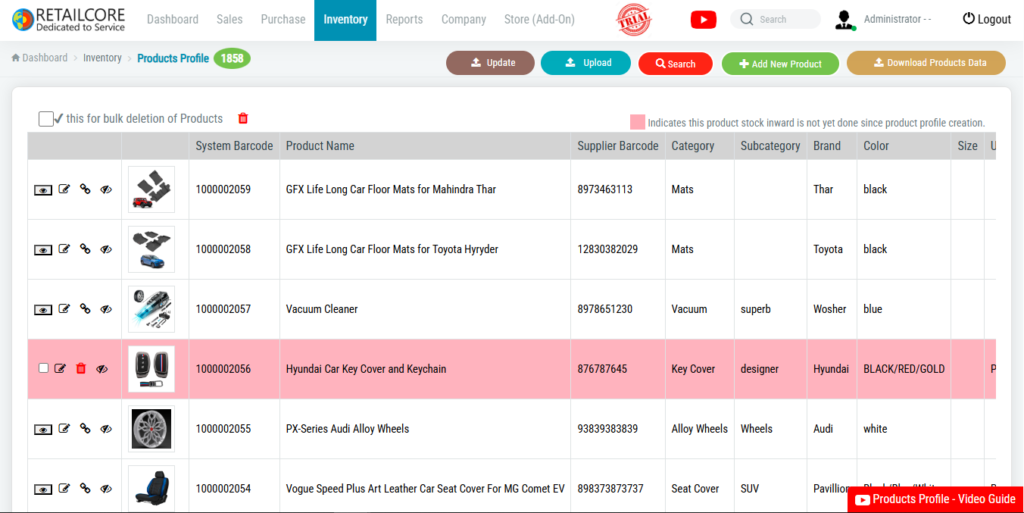This screenshot has height=513, width=1024.
Task: Toggle slashed-eye visibility for Vacuum Cleaner
Action: tap(106, 309)
